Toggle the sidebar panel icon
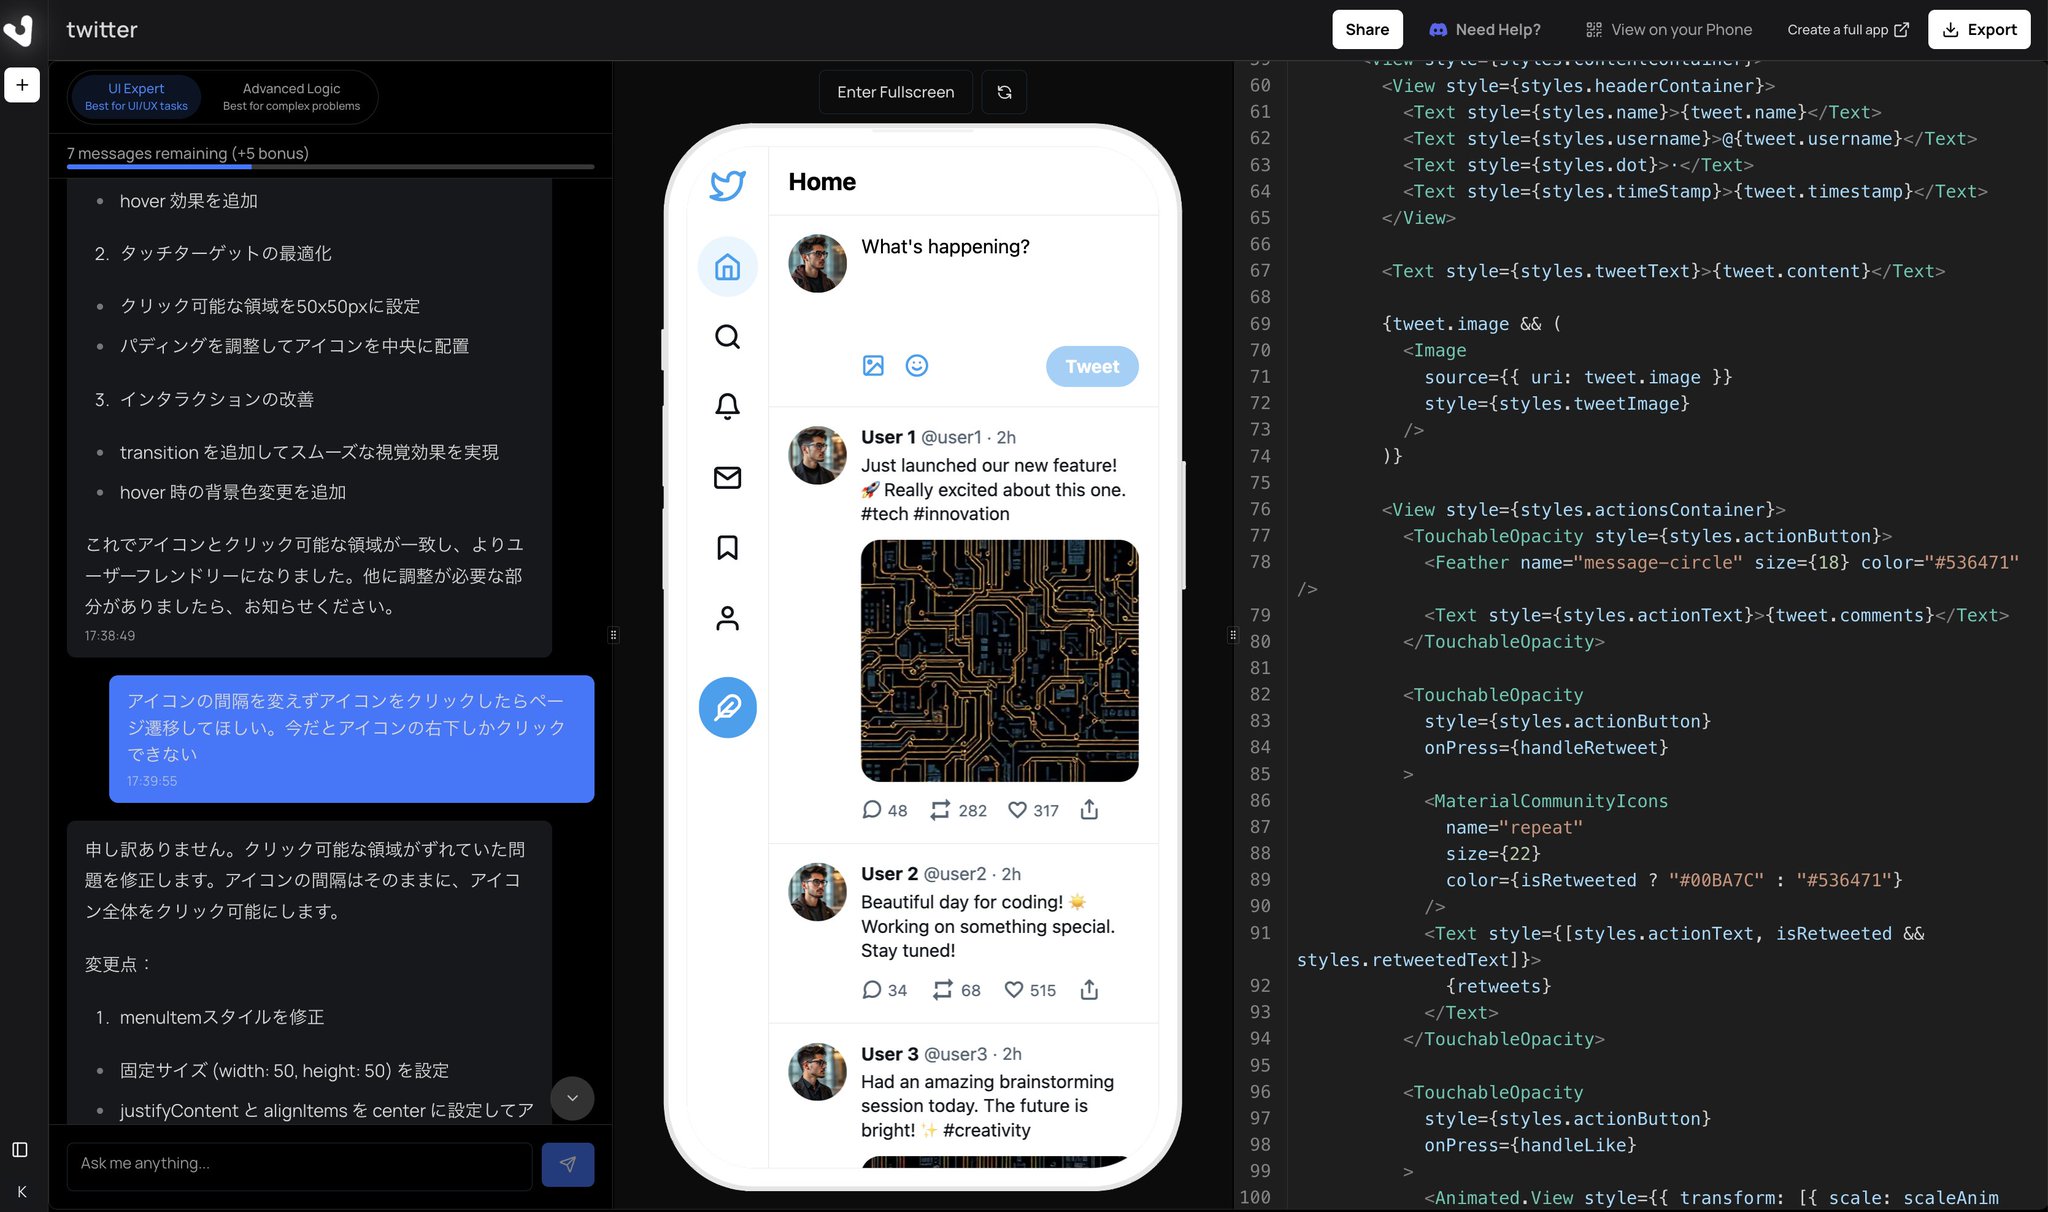The image size is (2048, 1212). 20,1150
